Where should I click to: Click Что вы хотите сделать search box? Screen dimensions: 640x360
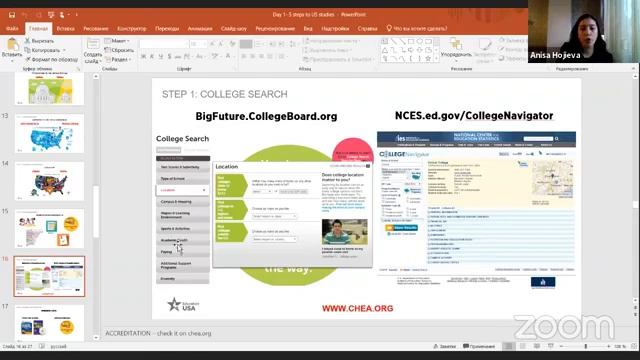point(417,29)
